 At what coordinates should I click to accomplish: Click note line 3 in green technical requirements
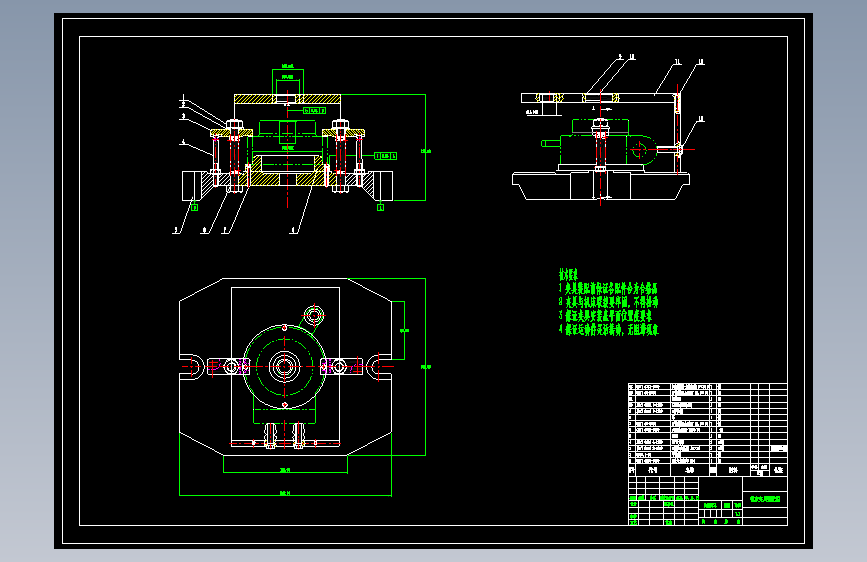pos(605,316)
